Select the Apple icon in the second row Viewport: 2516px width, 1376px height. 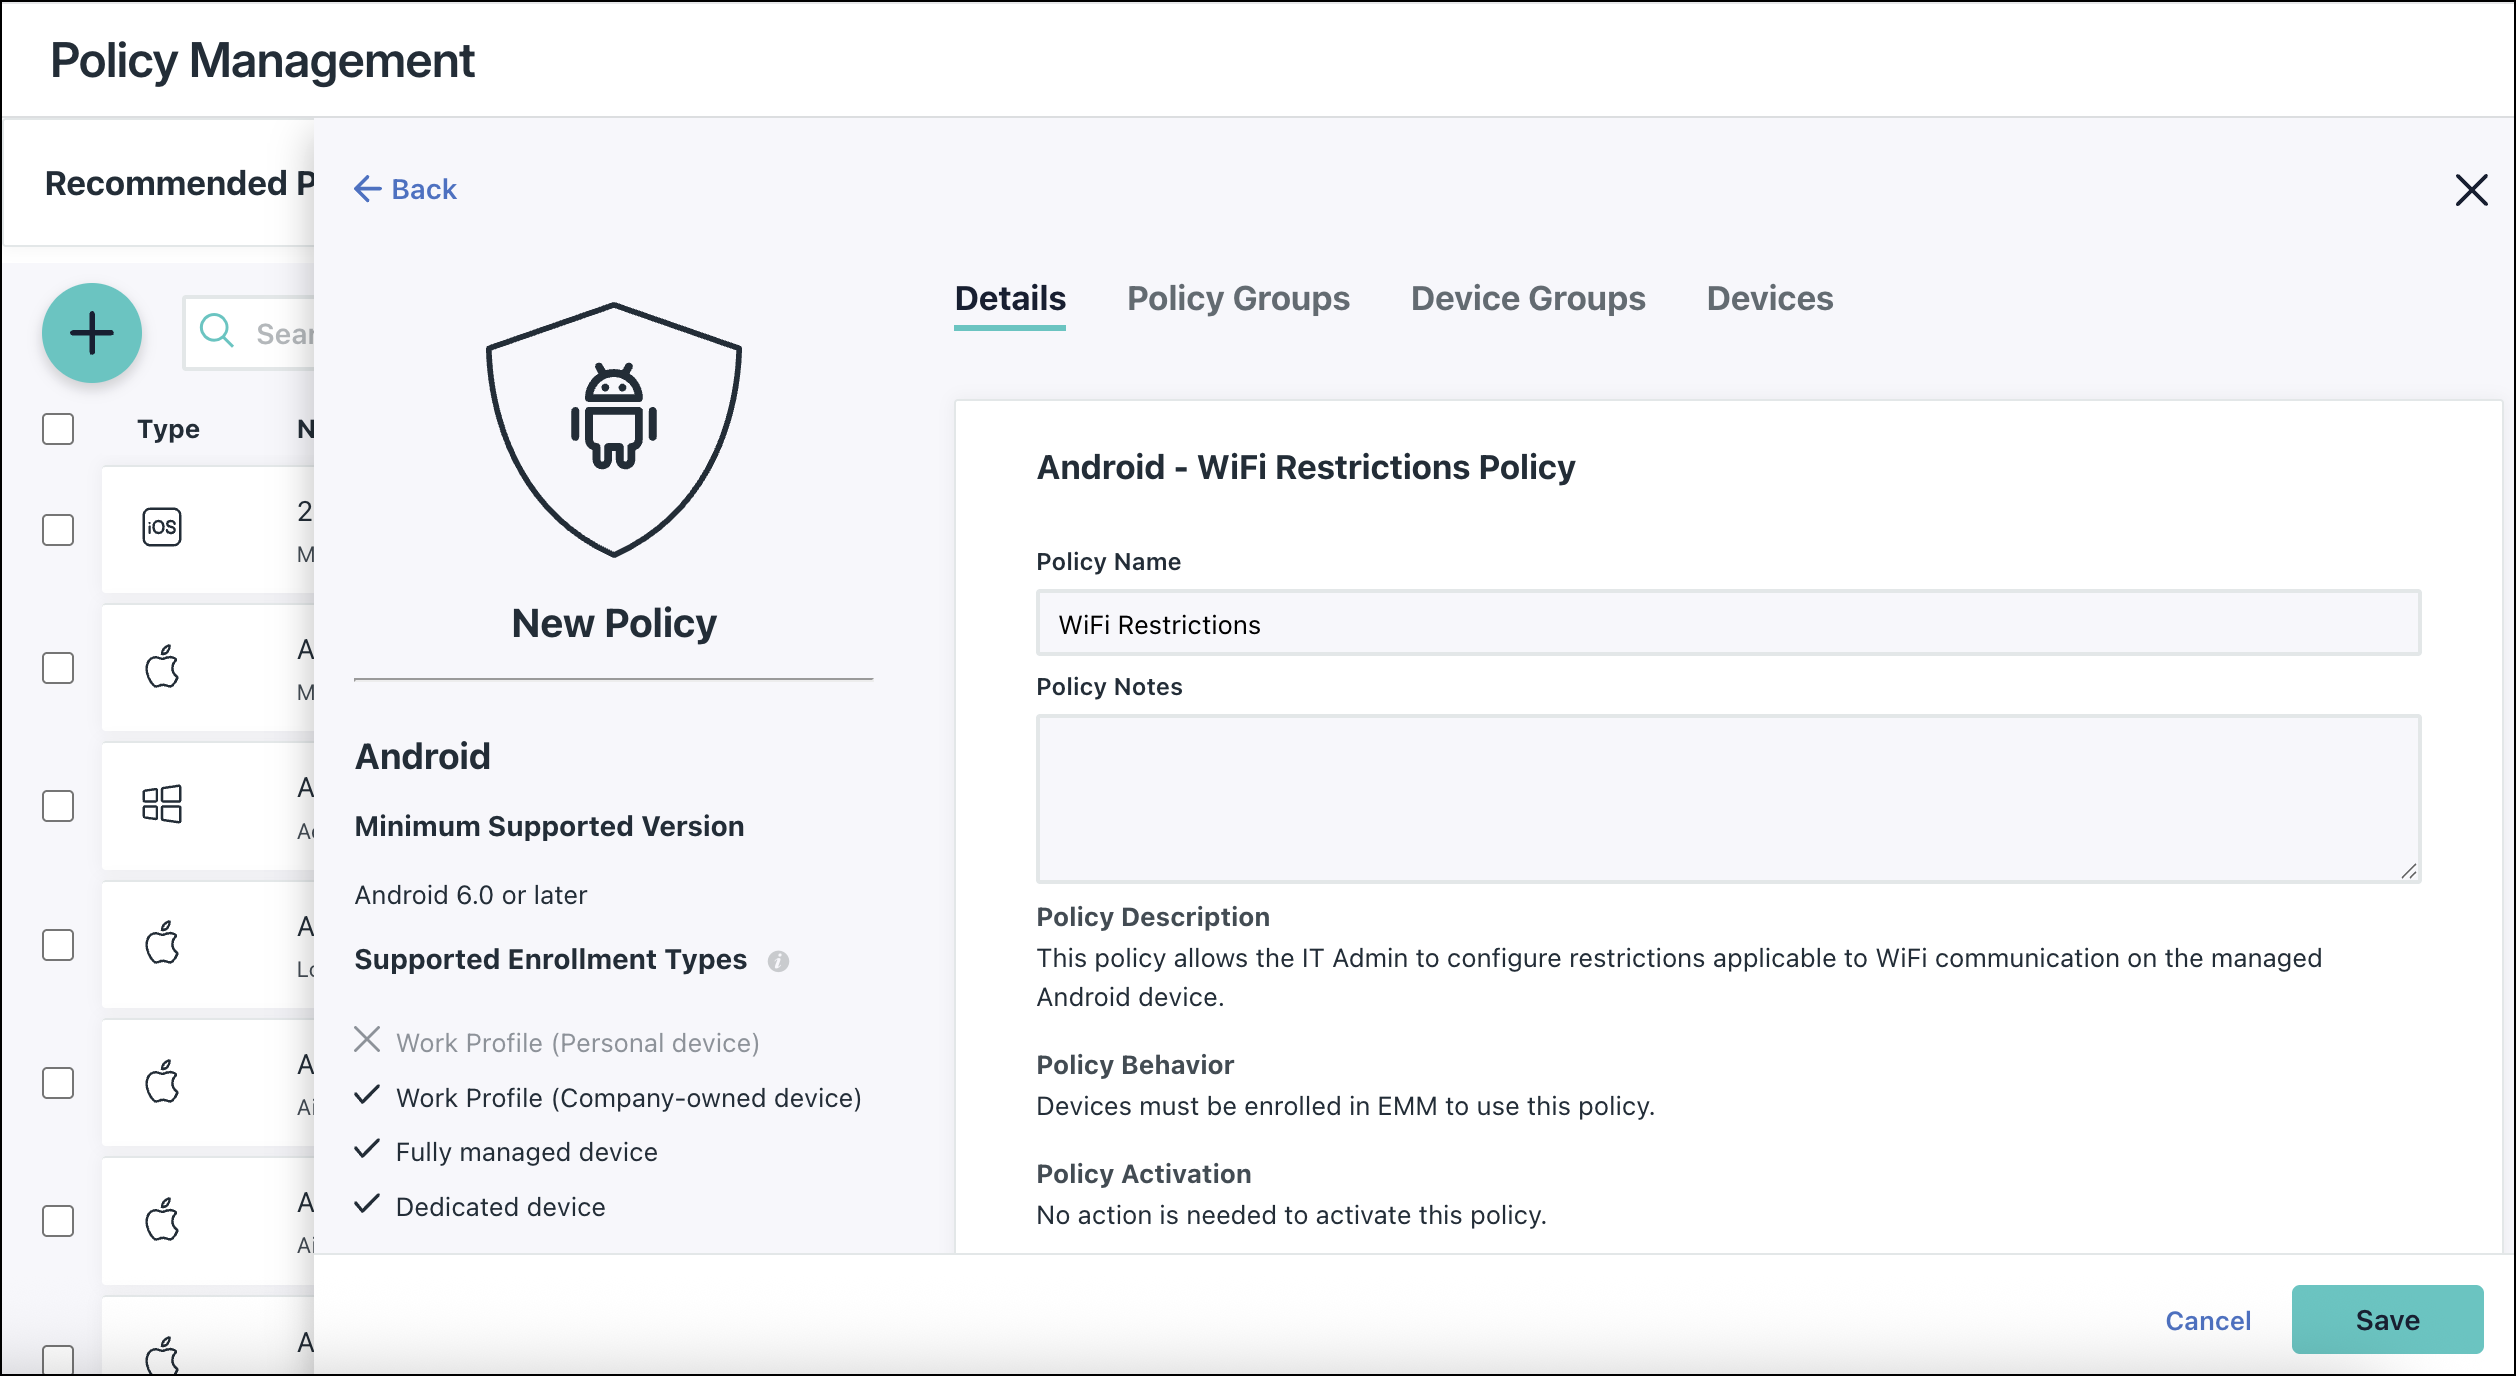coord(161,666)
